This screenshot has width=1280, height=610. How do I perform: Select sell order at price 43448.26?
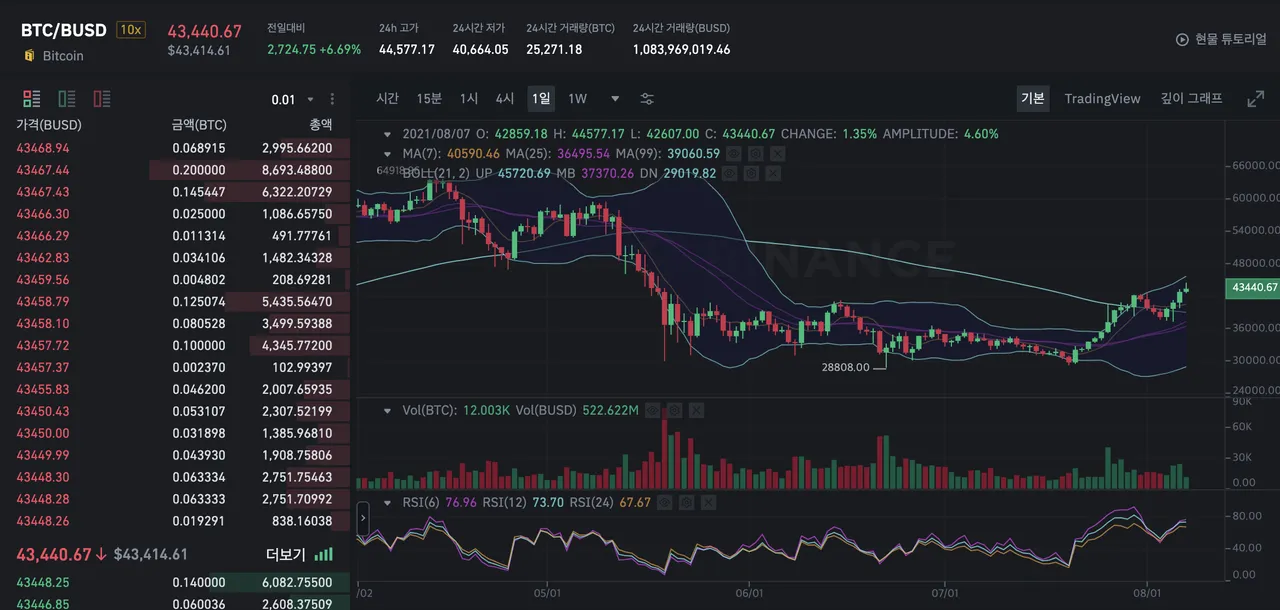click(175, 521)
